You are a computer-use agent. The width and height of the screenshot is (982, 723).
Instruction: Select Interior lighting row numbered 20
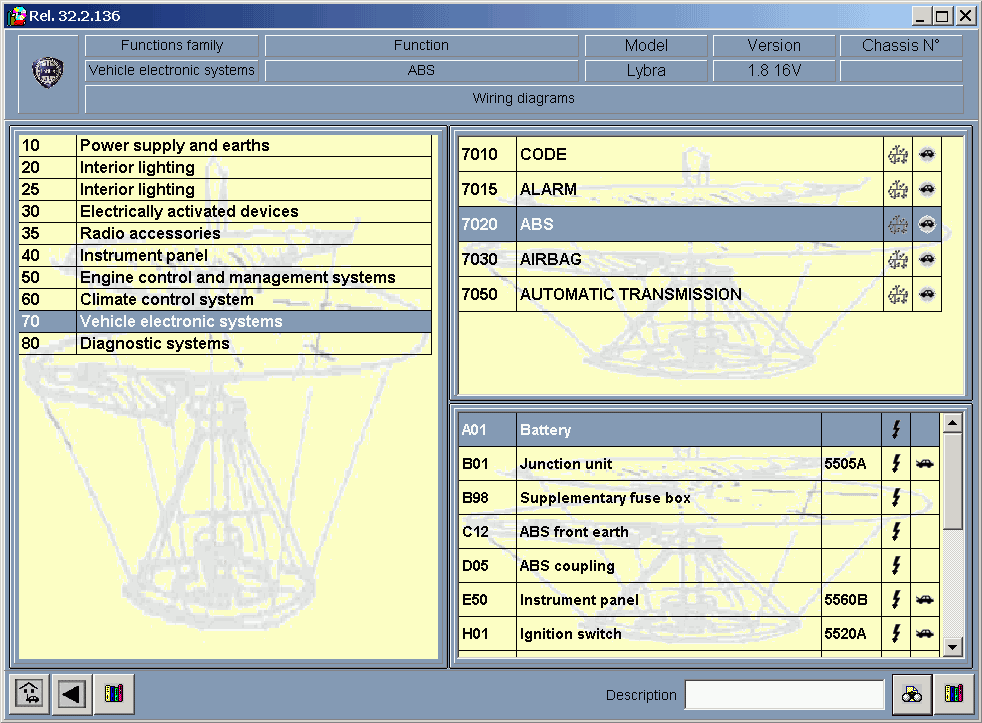click(x=225, y=167)
